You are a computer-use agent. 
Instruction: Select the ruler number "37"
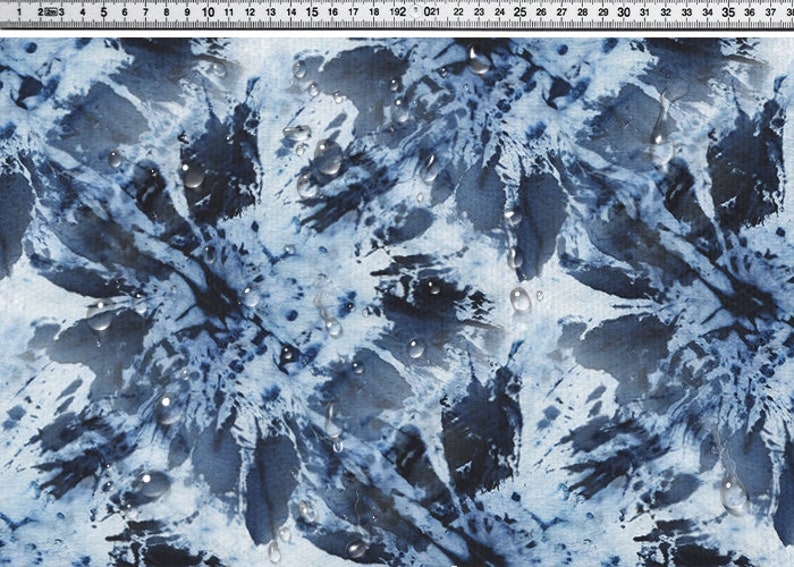click(770, 12)
